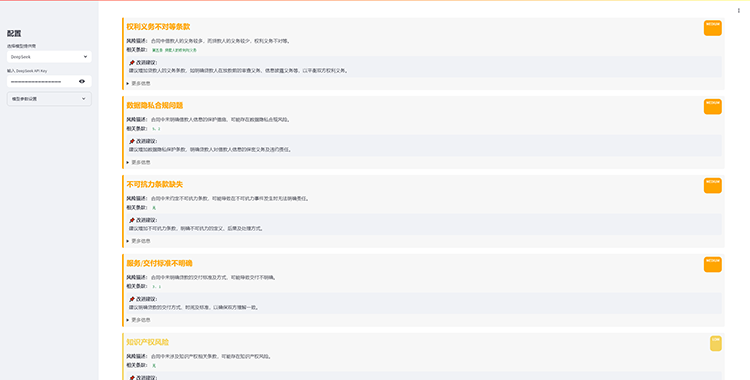Click the MEDIUM badge on 权利义务不对等条款 card
The image size is (750, 380).
pyautogui.click(x=712, y=28)
